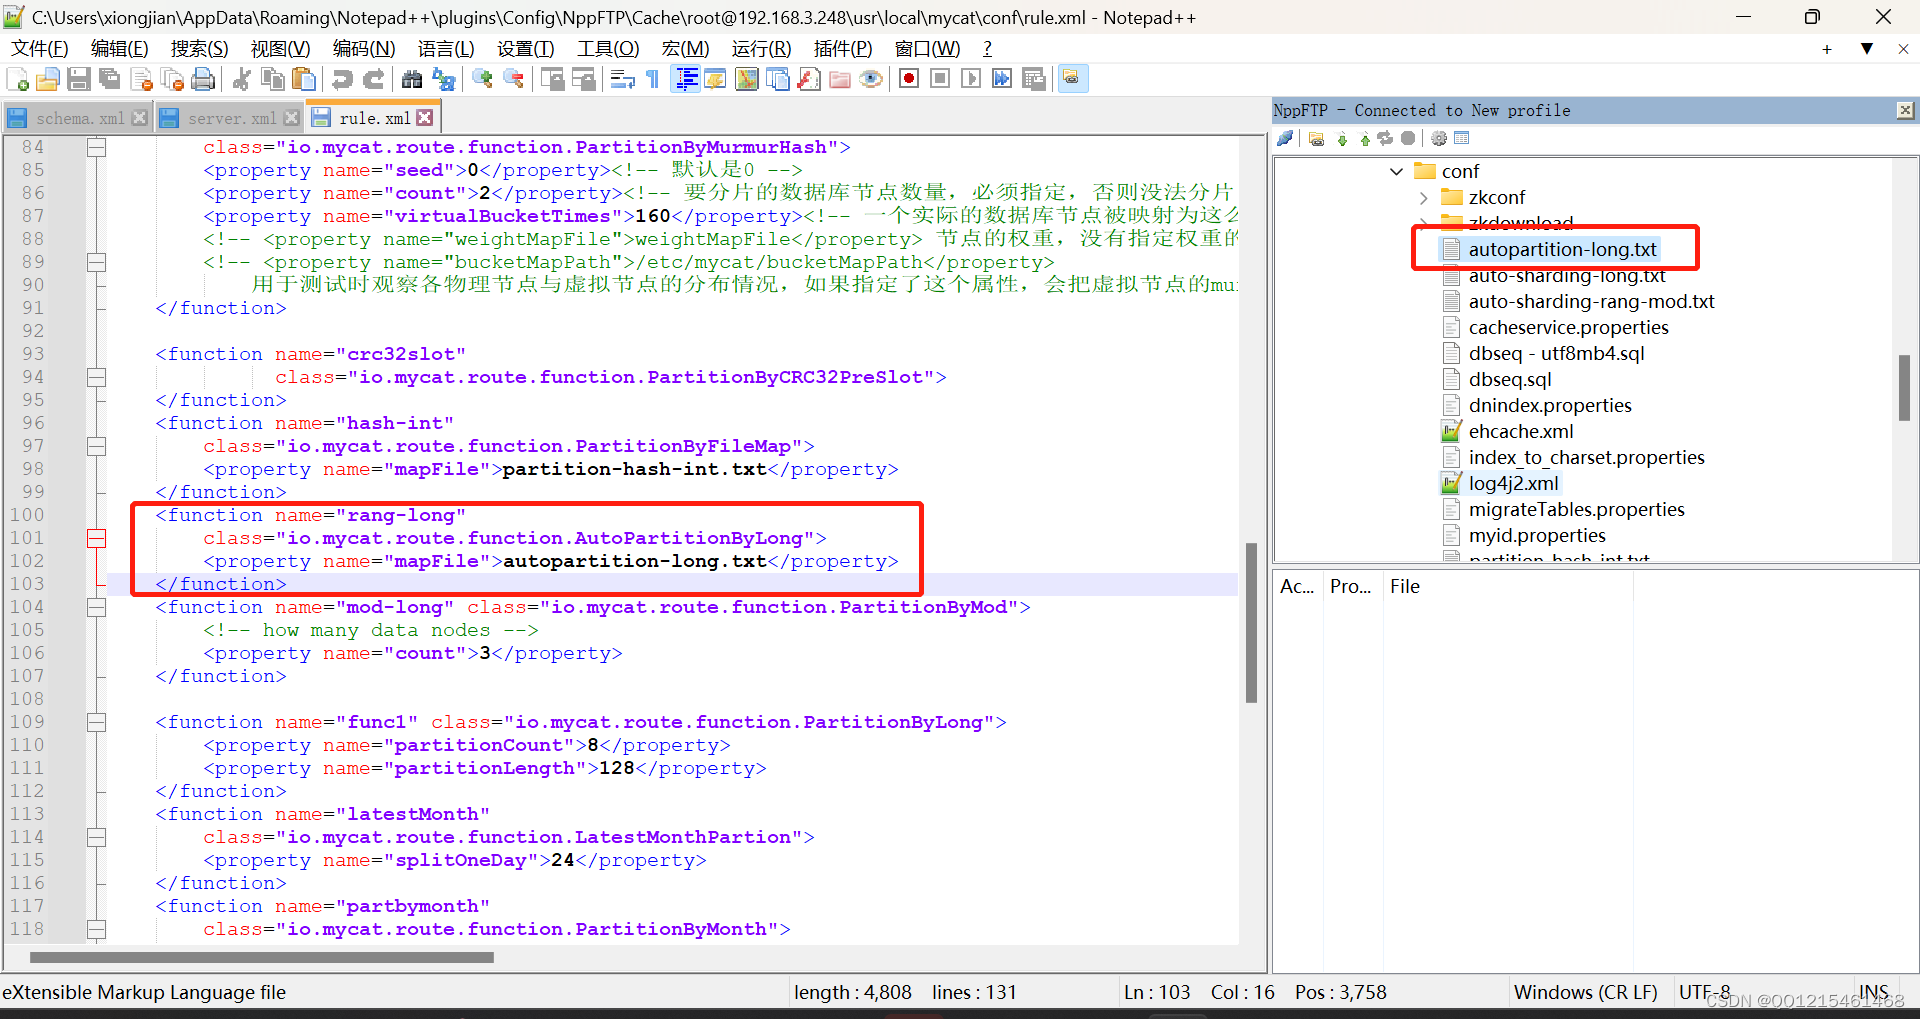Click the Function List toolbar icon
The height and width of the screenshot is (1019, 1920).
tap(808, 80)
